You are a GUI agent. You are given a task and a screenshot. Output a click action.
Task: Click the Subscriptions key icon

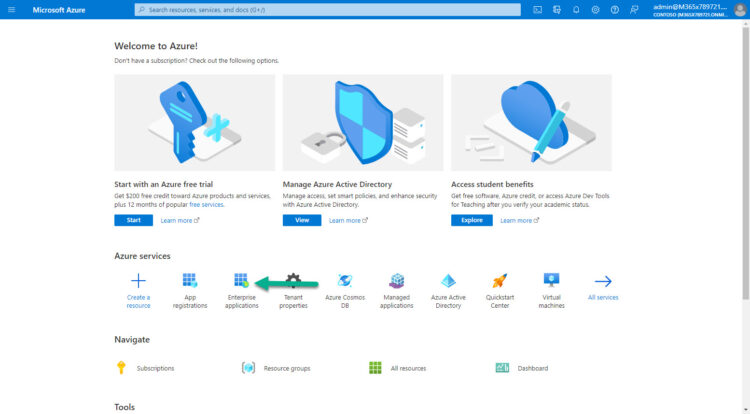[121, 368]
